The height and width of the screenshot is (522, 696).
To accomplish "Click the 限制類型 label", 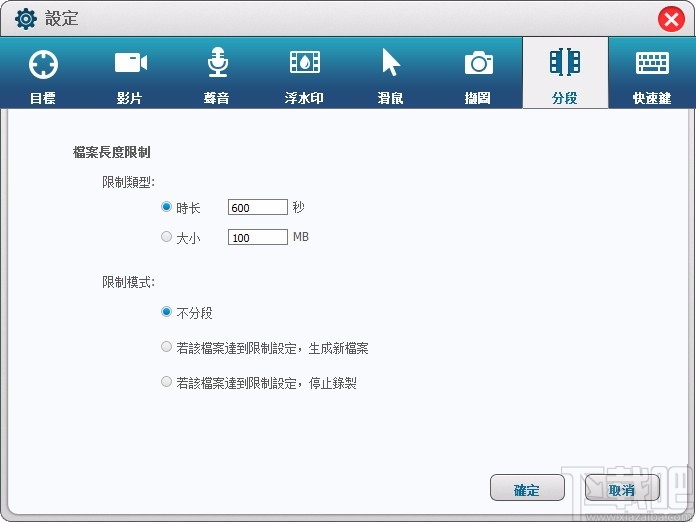I will click(x=128, y=182).
